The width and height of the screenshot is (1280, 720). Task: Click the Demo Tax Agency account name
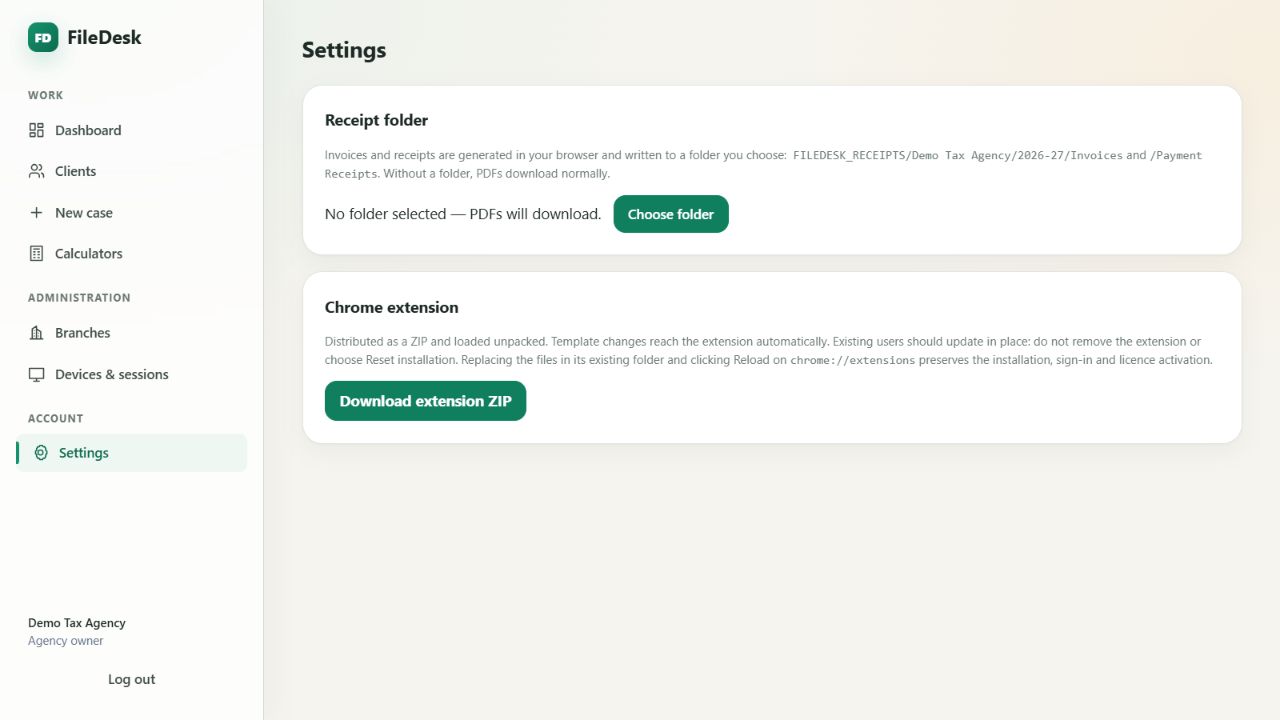pyautogui.click(x=77, y=623)
